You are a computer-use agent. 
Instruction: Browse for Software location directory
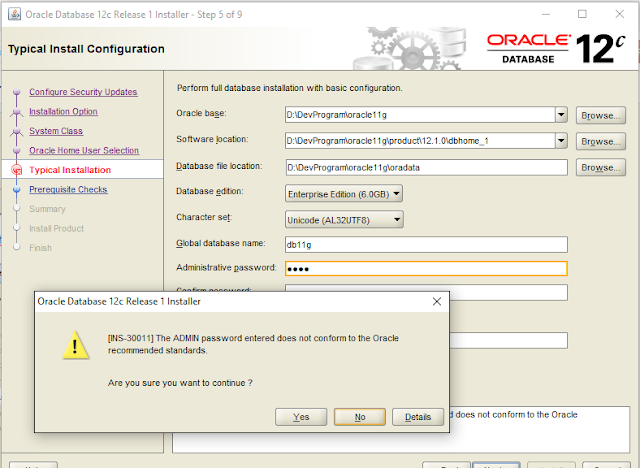click(x=600, y=142)
